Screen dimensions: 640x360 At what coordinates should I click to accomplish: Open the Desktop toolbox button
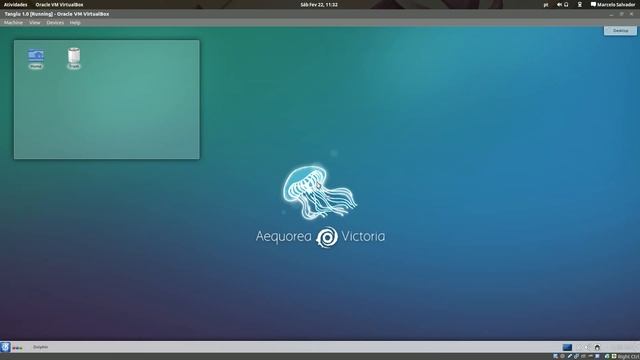pyautogui.click(x=620, y=31)
